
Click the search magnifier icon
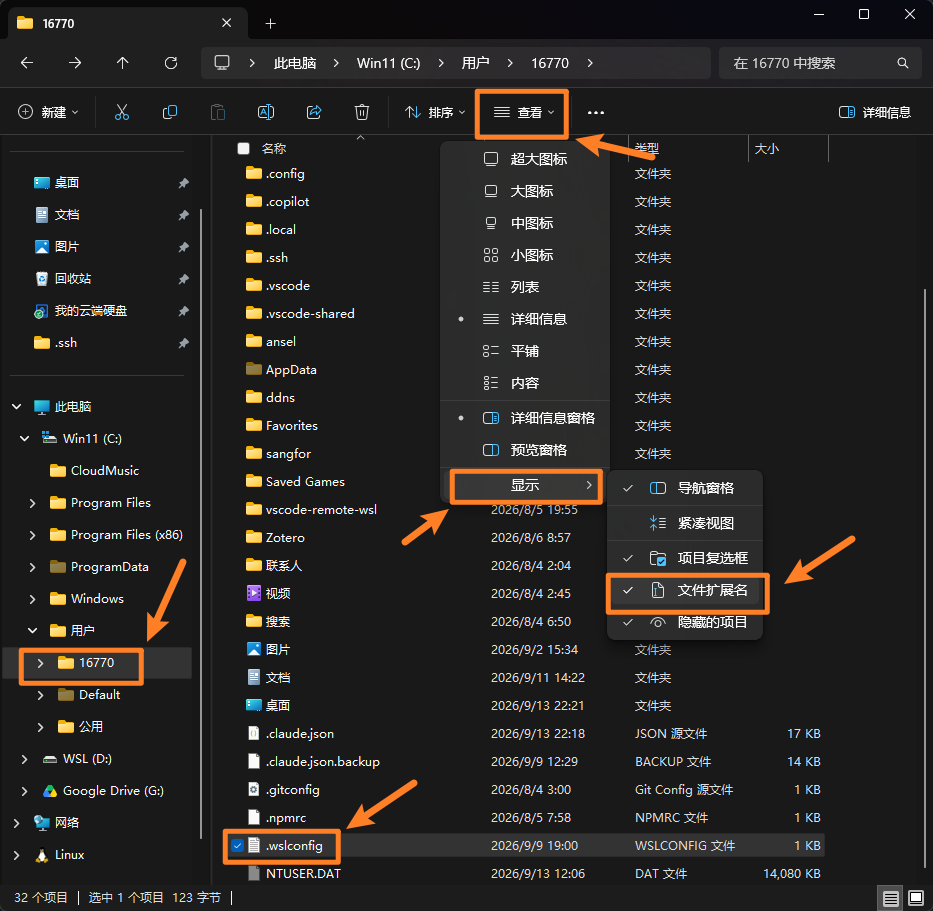tap(903, 63)
